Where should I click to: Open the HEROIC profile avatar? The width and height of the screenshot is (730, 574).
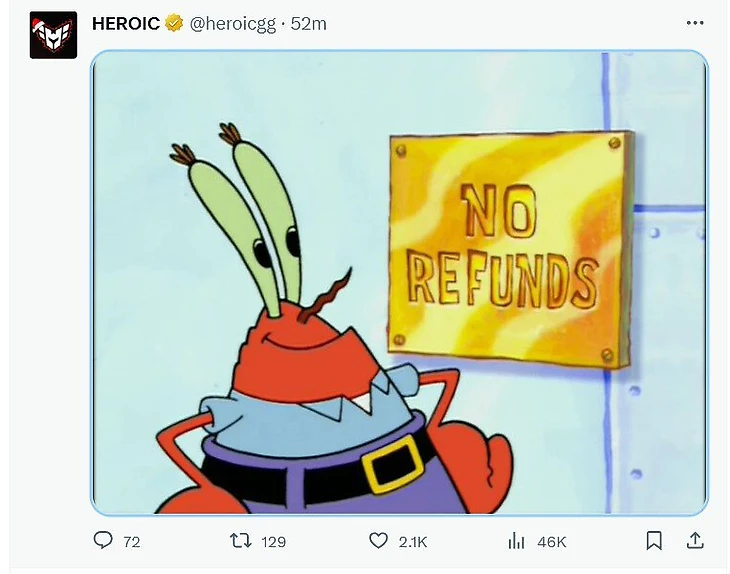tap(53, 35)
